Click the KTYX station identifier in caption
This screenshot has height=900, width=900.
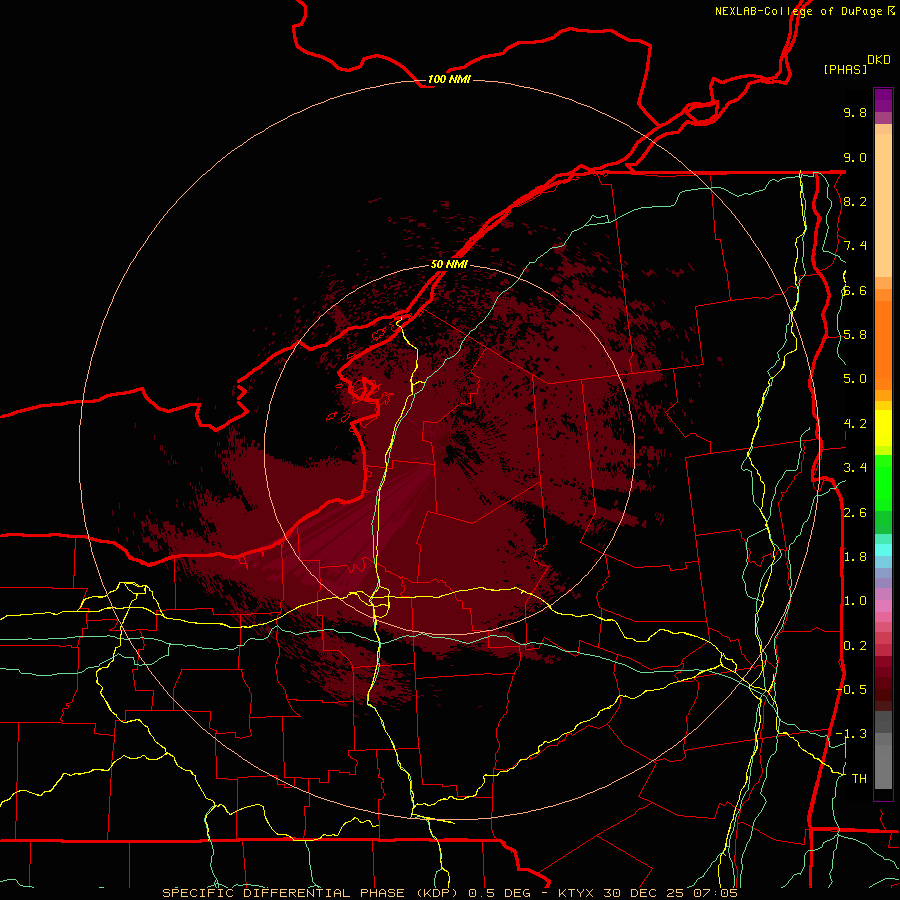[577, 893]
